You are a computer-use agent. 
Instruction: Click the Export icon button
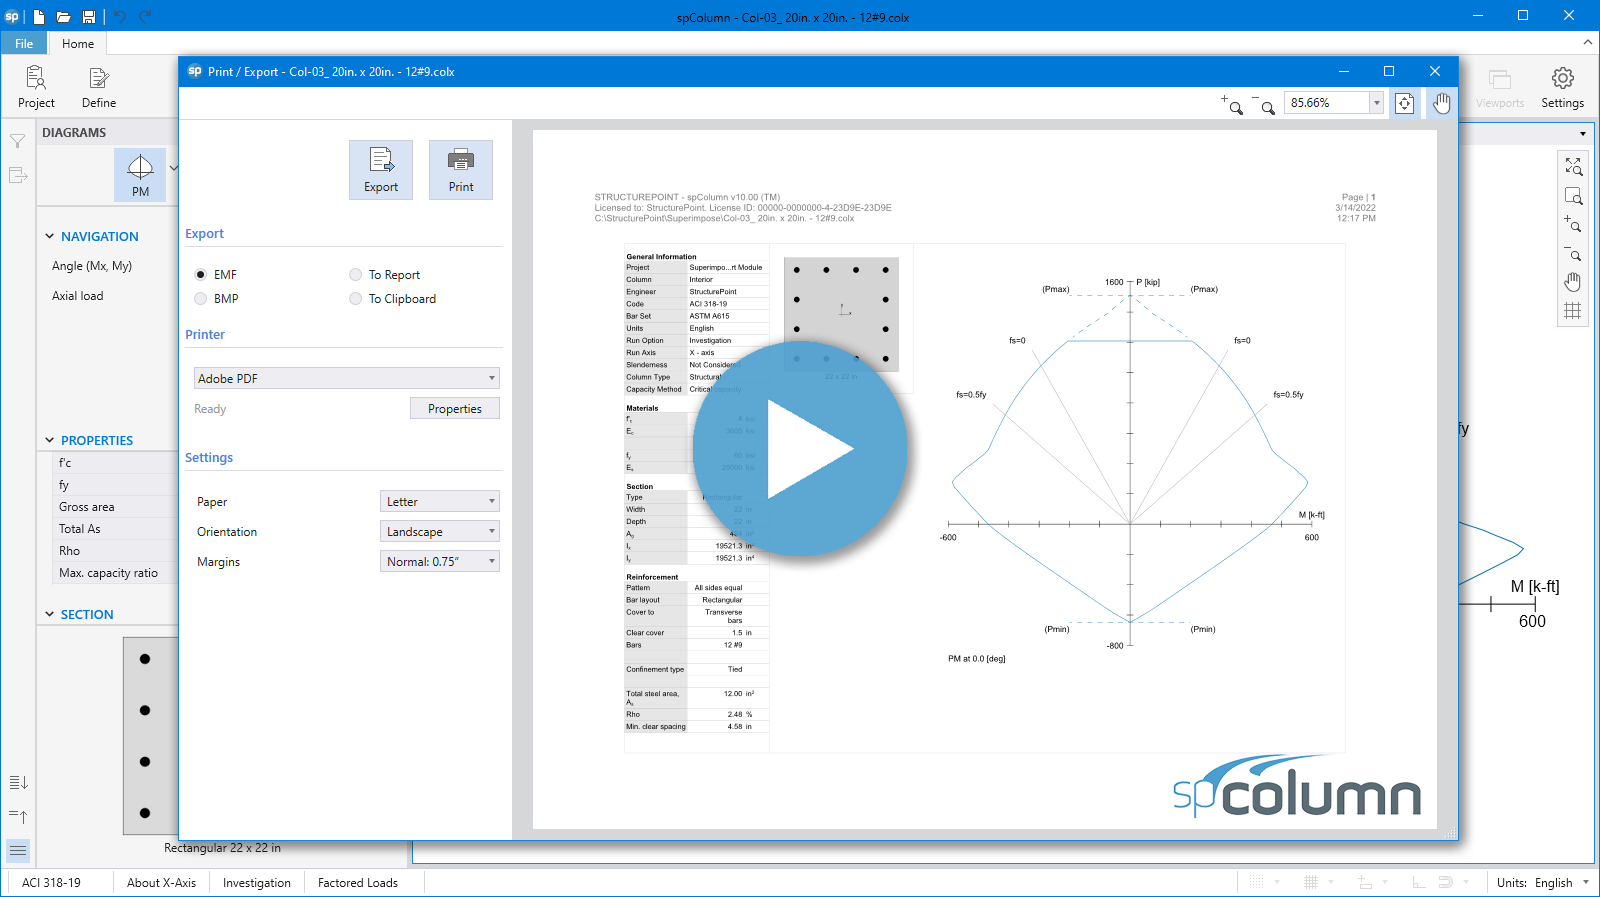coord(380,169)
